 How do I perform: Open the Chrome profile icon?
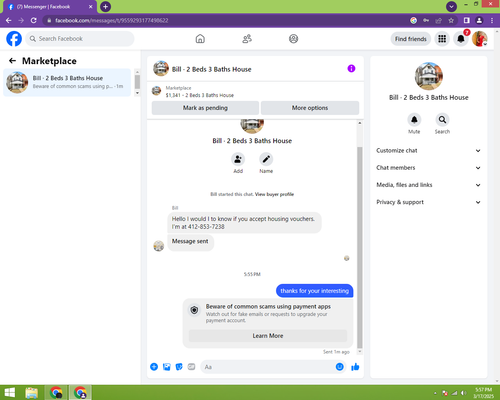(x=479, y=21)
